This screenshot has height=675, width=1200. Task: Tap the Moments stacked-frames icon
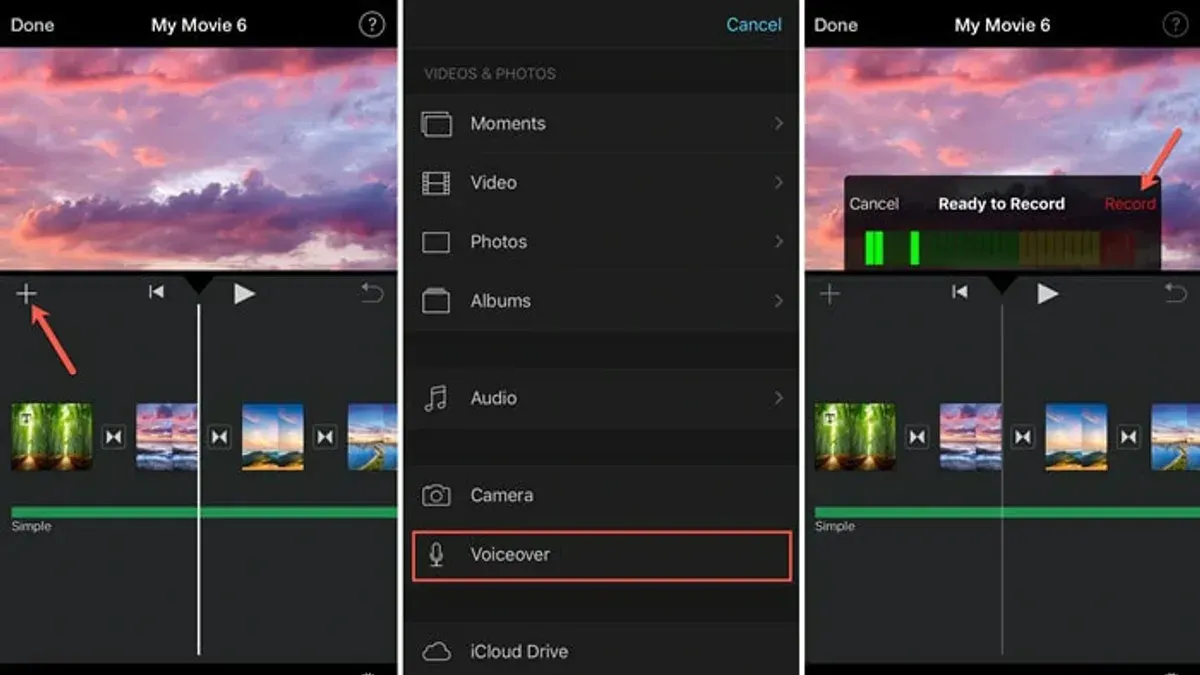click(x=436, y=124)
